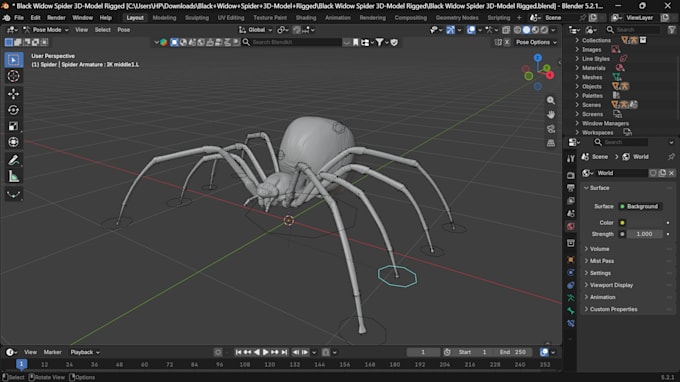Open the Object Data armature properties tab
The width and height of the screenshot is (680, 382).
click(x=571, y=298)
